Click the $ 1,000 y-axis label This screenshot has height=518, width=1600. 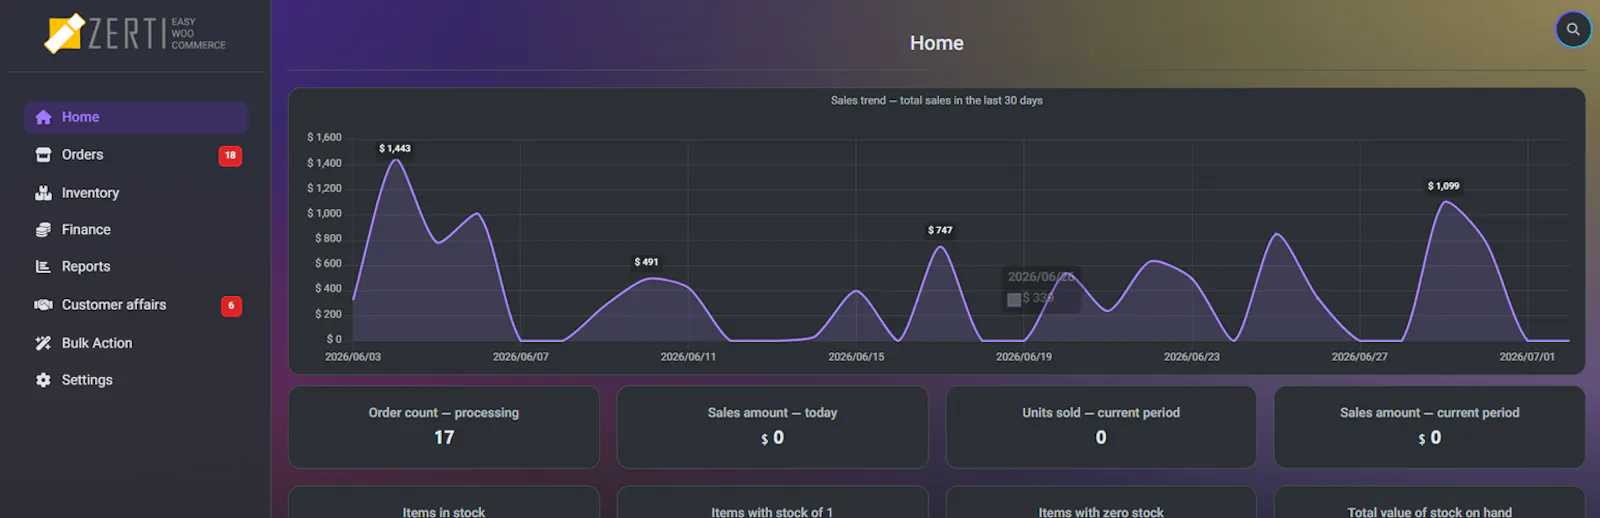pyautogui.click(x=324, y=214)
